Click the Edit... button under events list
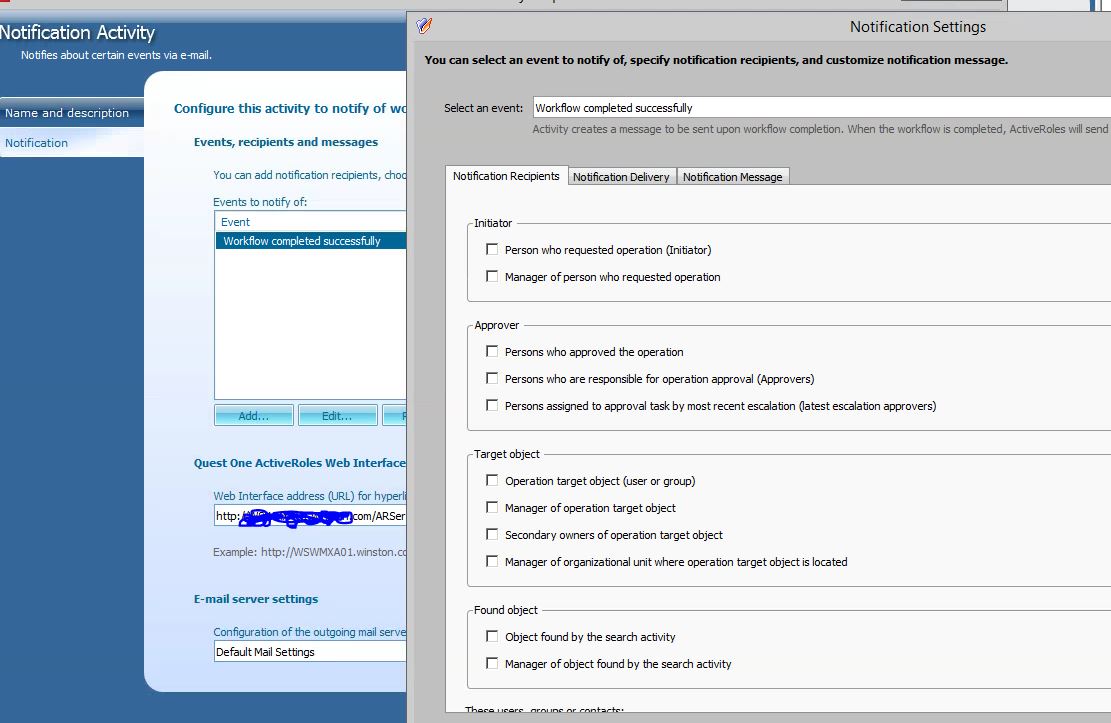Screen dimensions: 1111x723 point(337,415)
